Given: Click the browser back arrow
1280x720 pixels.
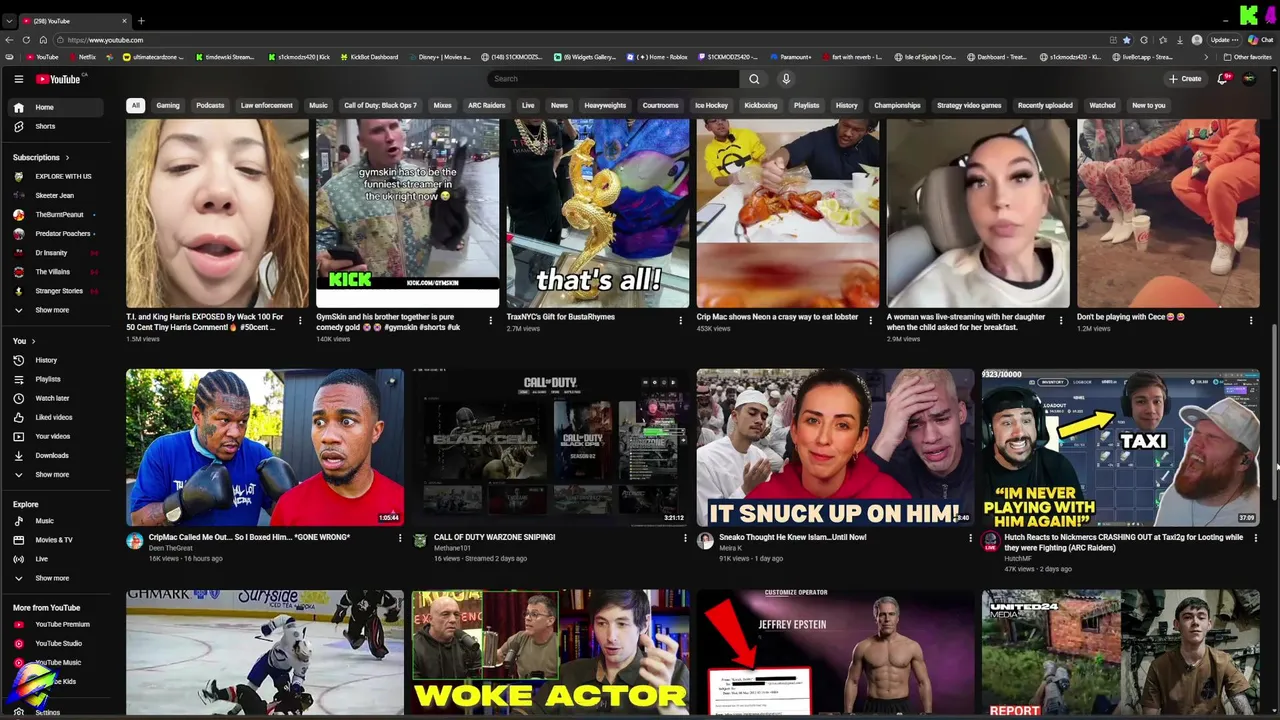Looking at the screenshot, I should point(9,40).
